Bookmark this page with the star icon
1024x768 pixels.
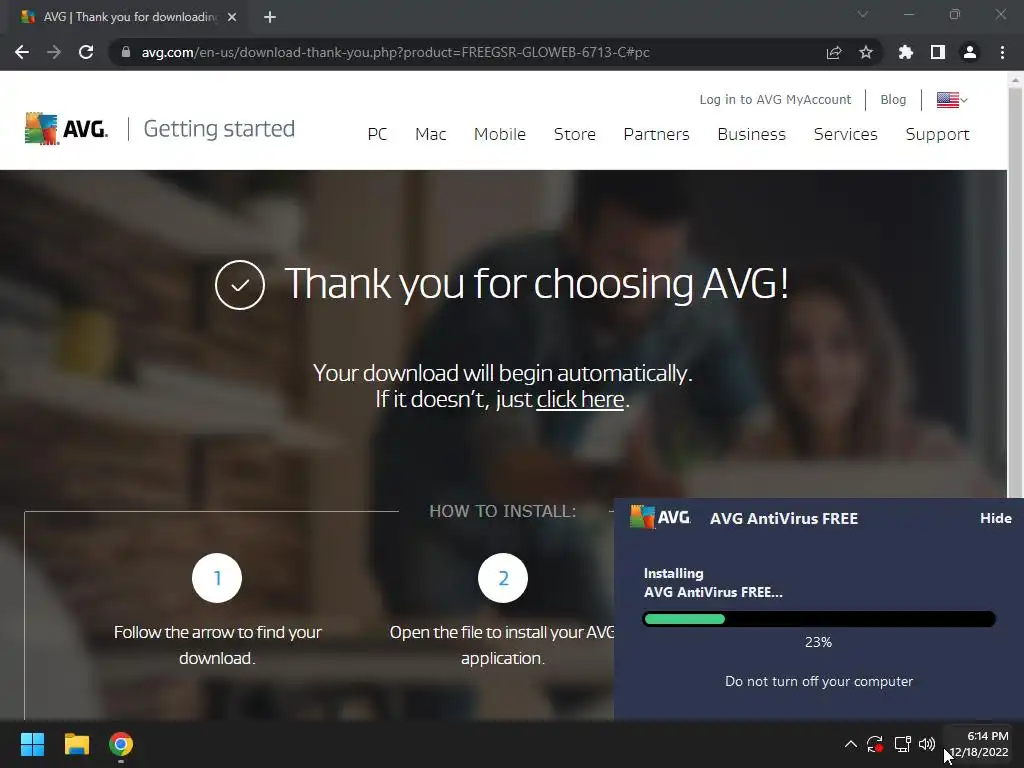tap(866, 52)
